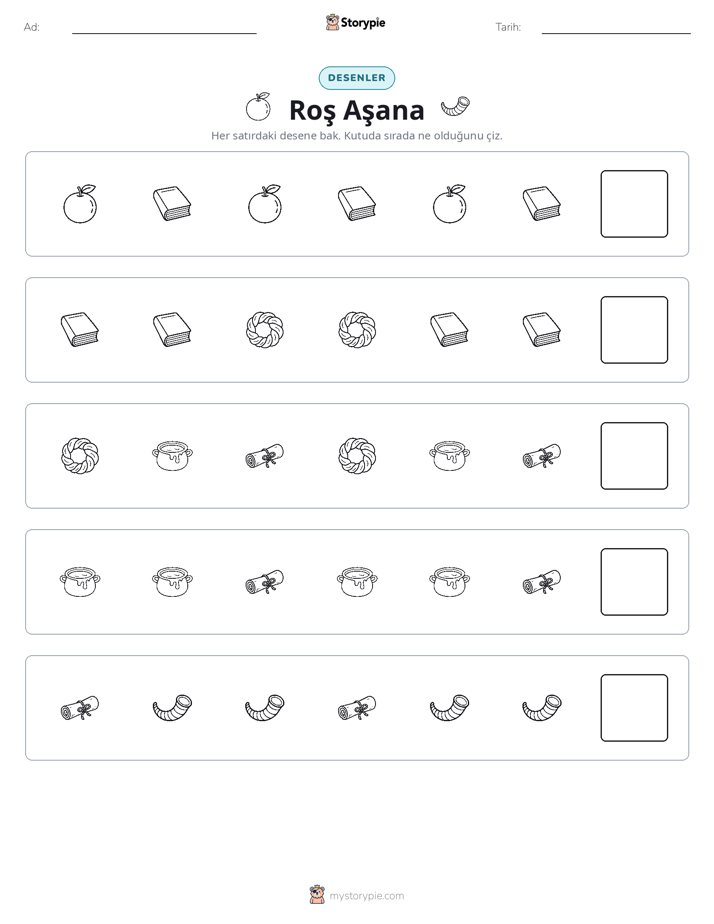The image size is (714, 924).
Task: Select the first shofar in row five
Action: coord(172,708)
